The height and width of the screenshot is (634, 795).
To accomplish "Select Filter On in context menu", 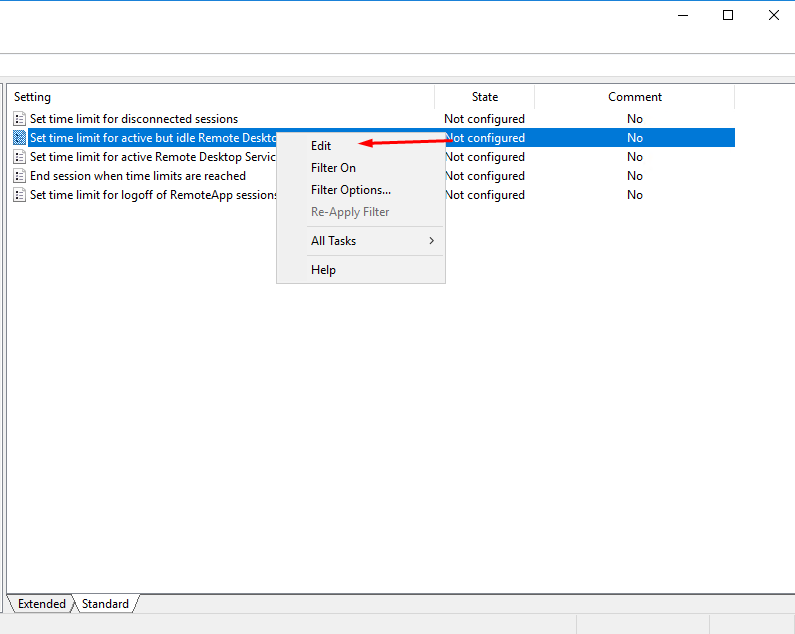I will click(x=333, y=168).
